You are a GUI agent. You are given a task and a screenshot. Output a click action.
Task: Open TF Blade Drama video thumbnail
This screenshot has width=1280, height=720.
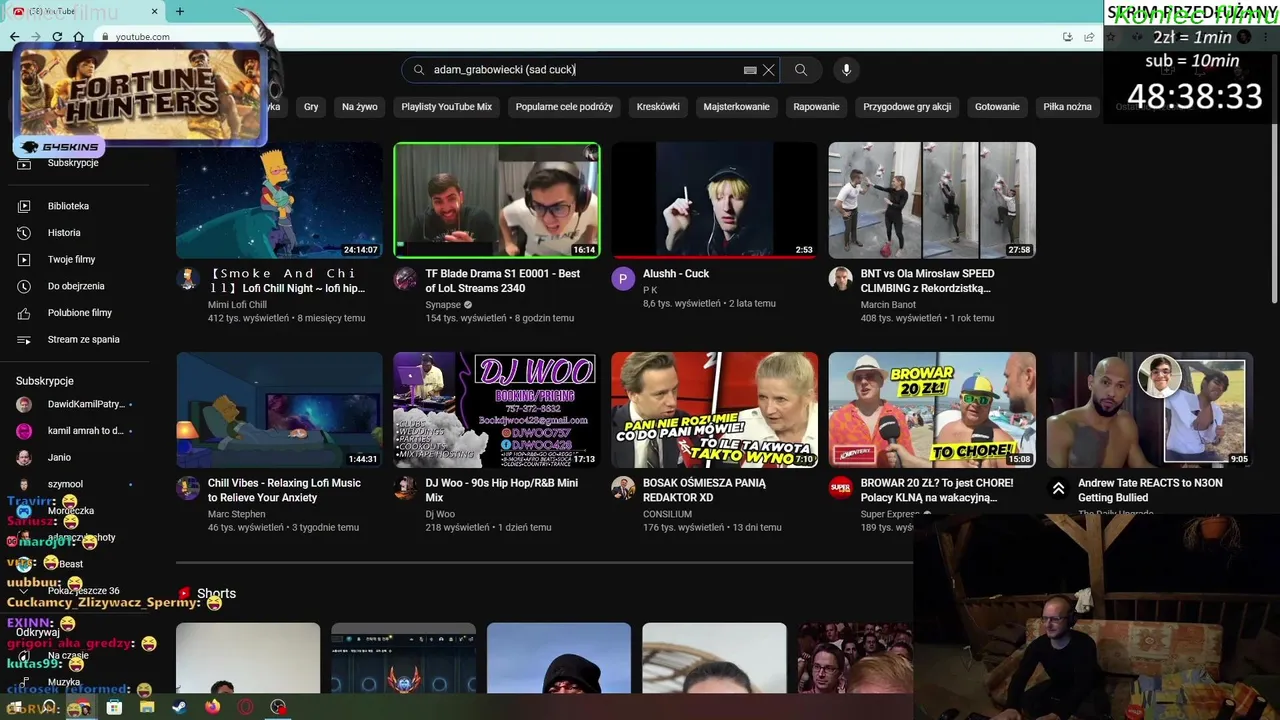tap(497, 200)
